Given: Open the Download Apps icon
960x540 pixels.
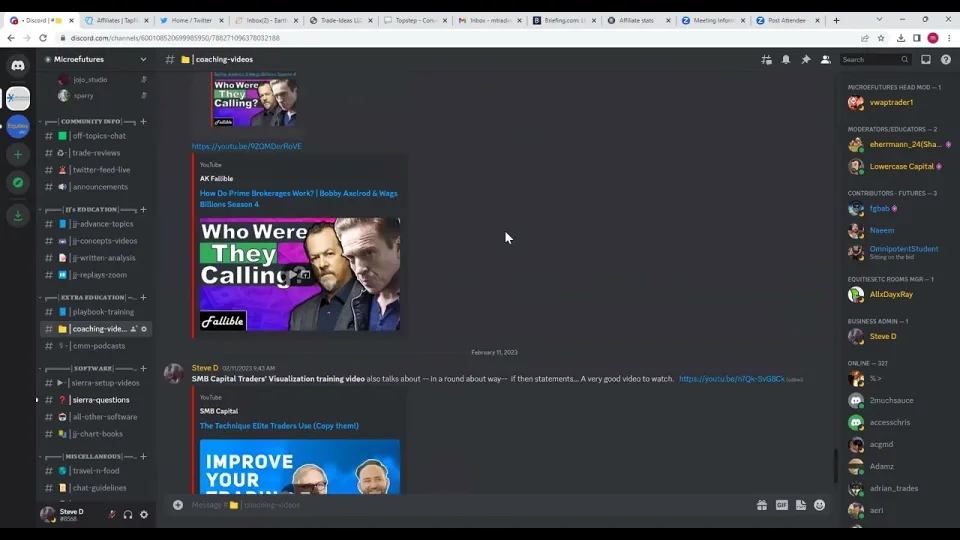Looking at the screenshot, I should pyautogui.click(x=18, y=215).
